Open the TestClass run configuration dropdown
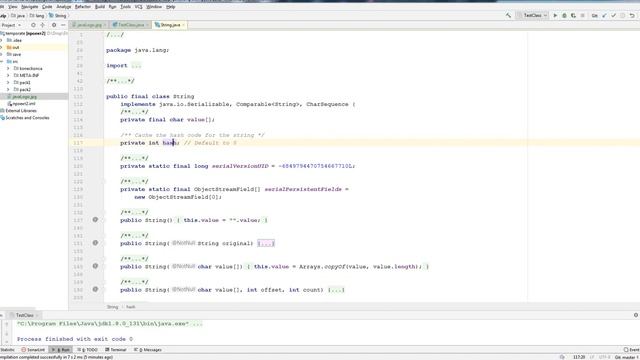Viewport: 640px width, 360px height. click(532, 16)
